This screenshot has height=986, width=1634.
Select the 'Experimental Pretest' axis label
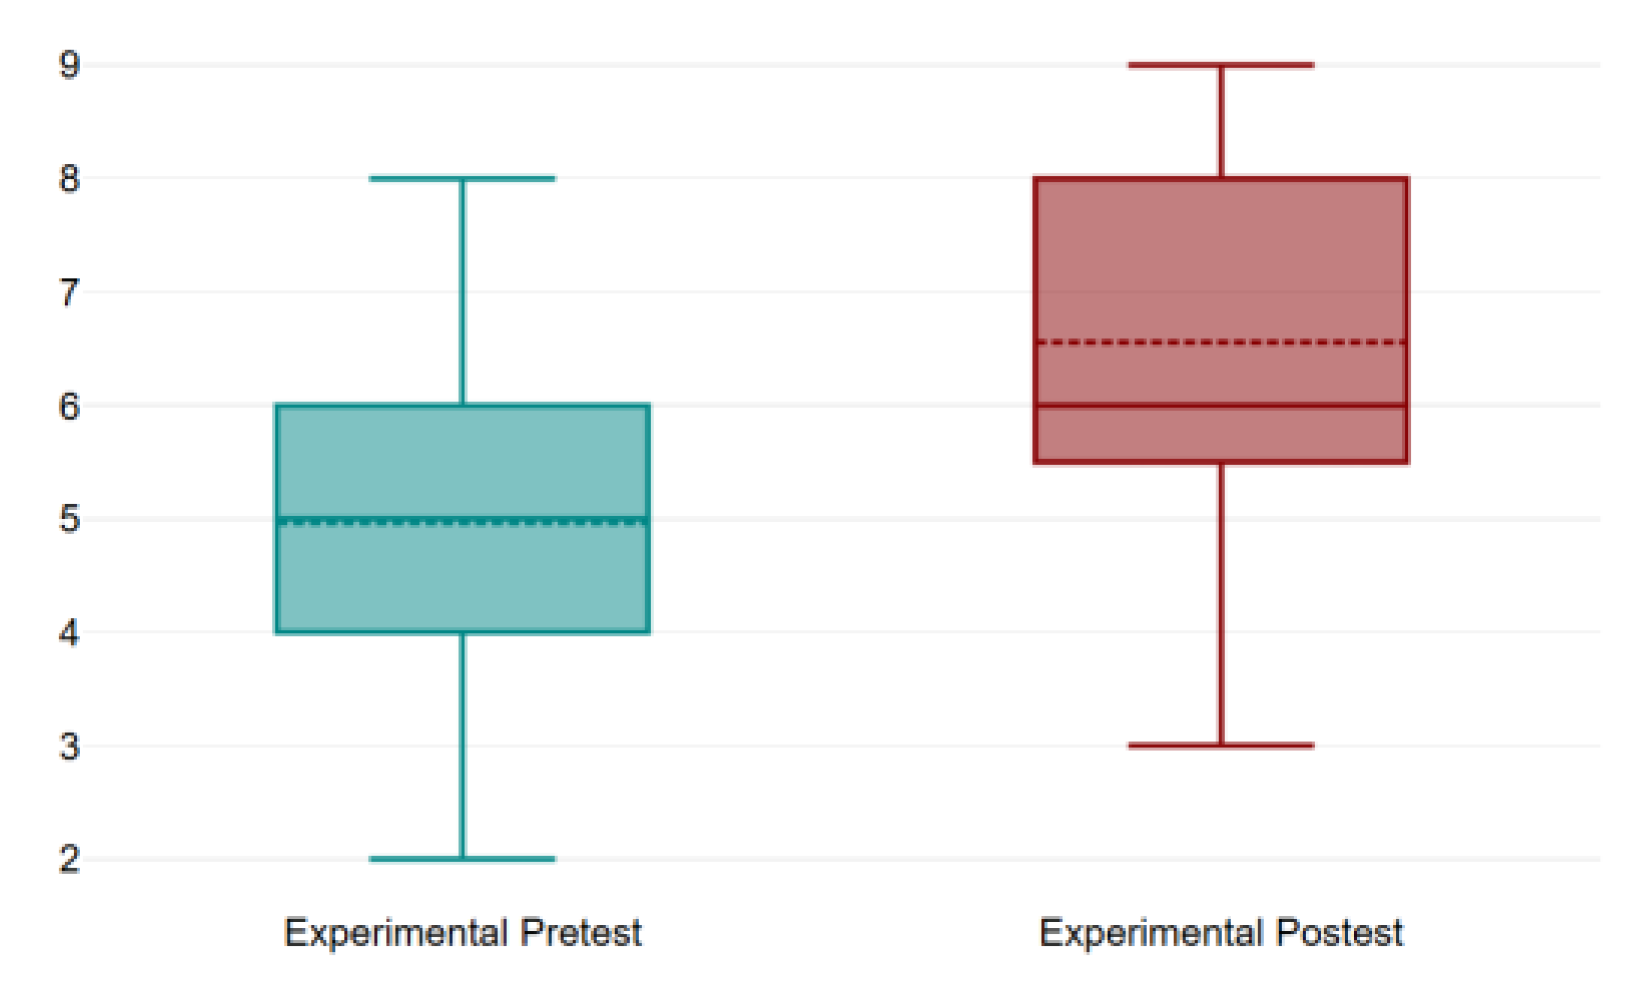tap(462, 932)
